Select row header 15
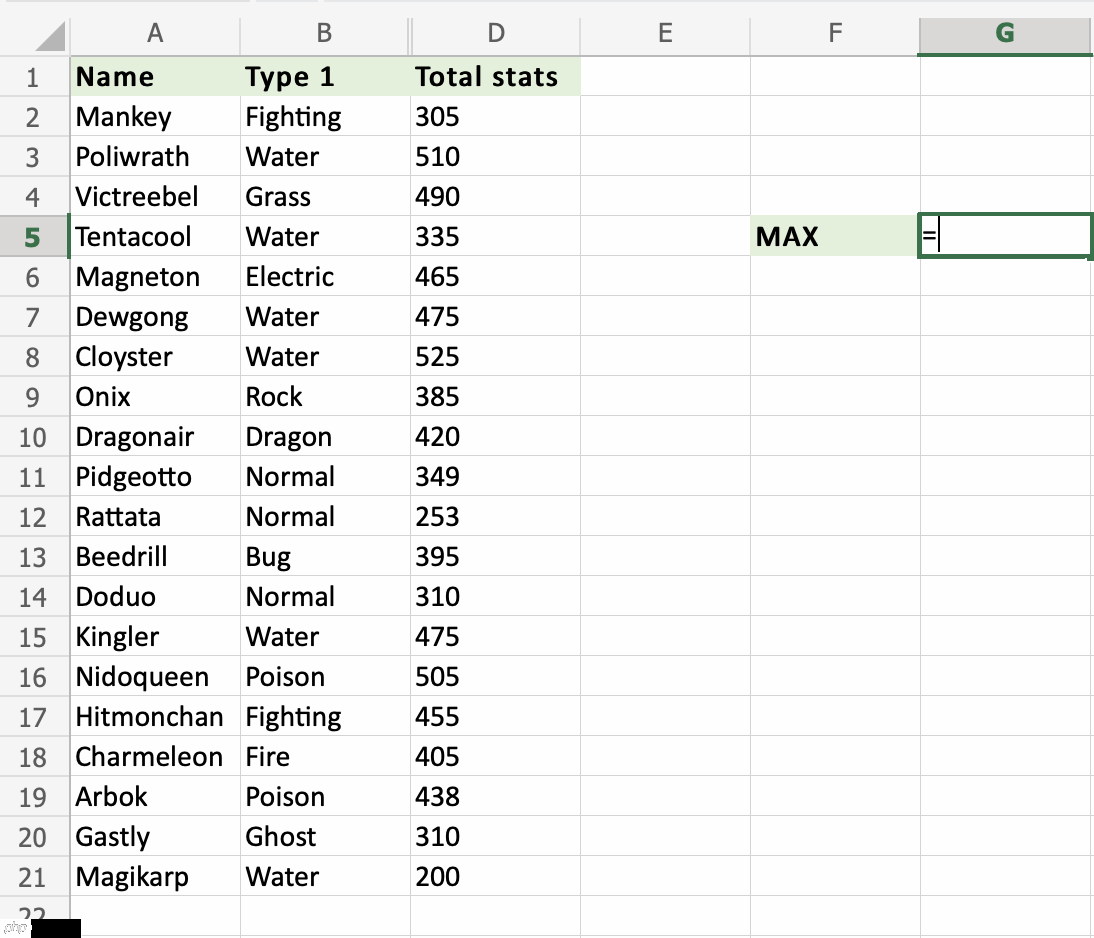The image size is (1094, 938). coord(33,637)
